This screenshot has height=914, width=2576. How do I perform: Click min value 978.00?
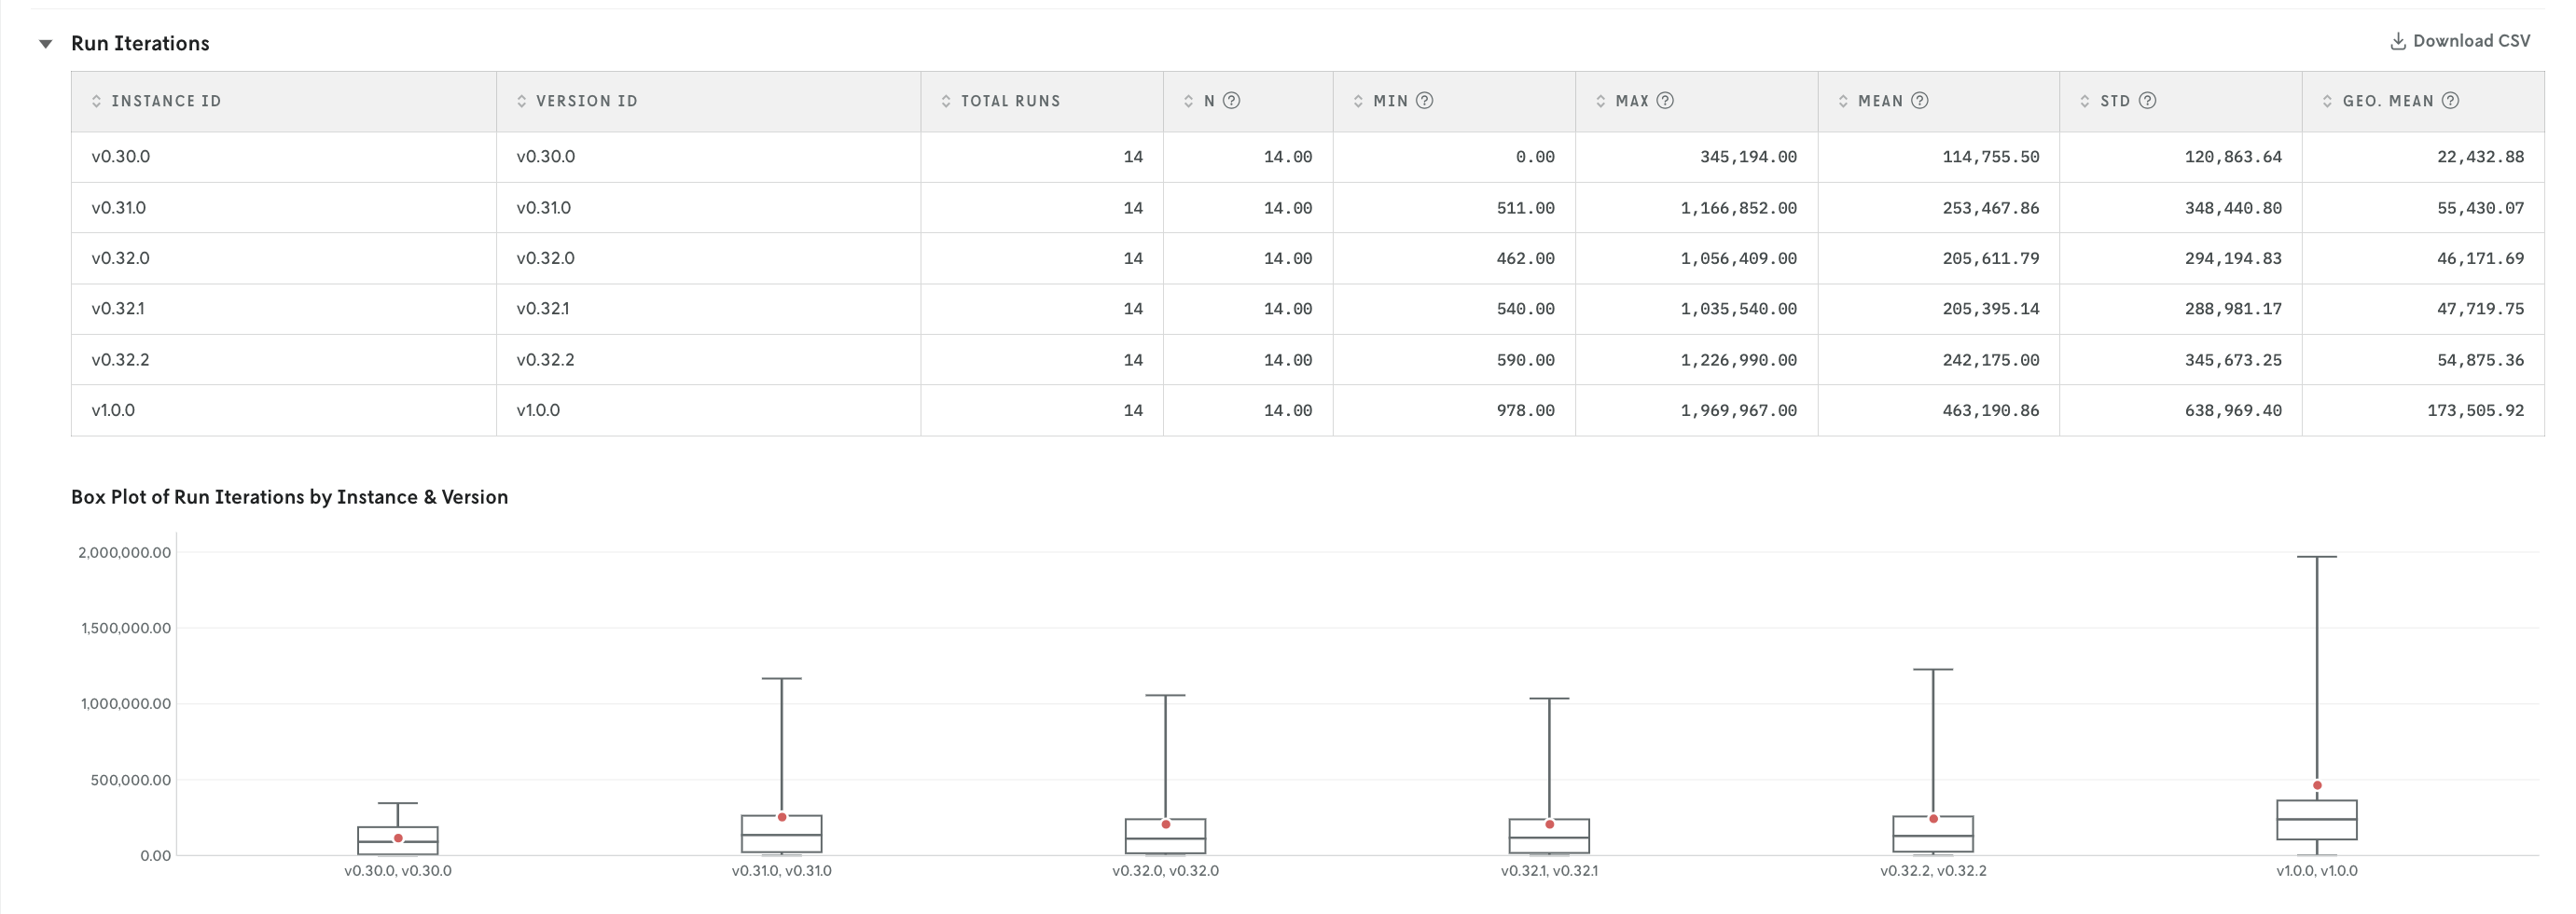[1525, 410]
